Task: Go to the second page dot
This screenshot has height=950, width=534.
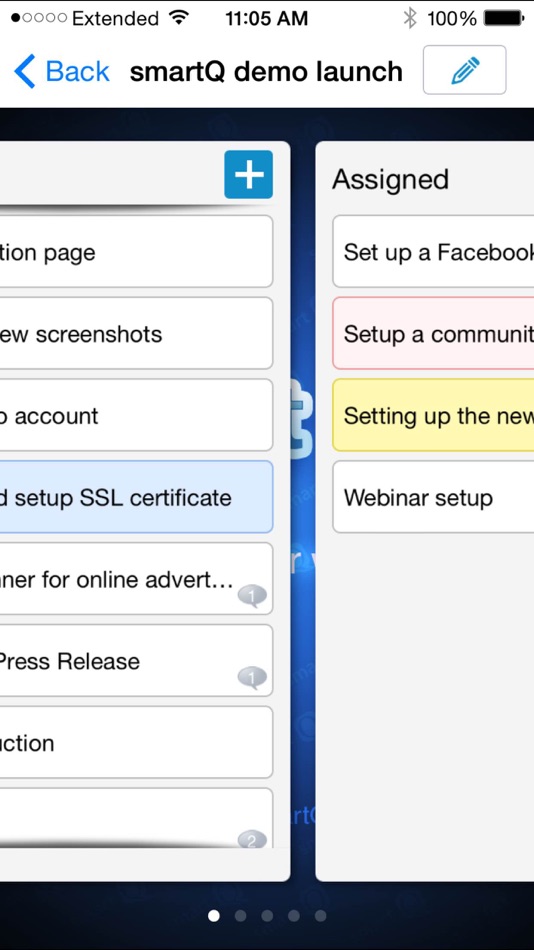Action: [x=241, y=915]
